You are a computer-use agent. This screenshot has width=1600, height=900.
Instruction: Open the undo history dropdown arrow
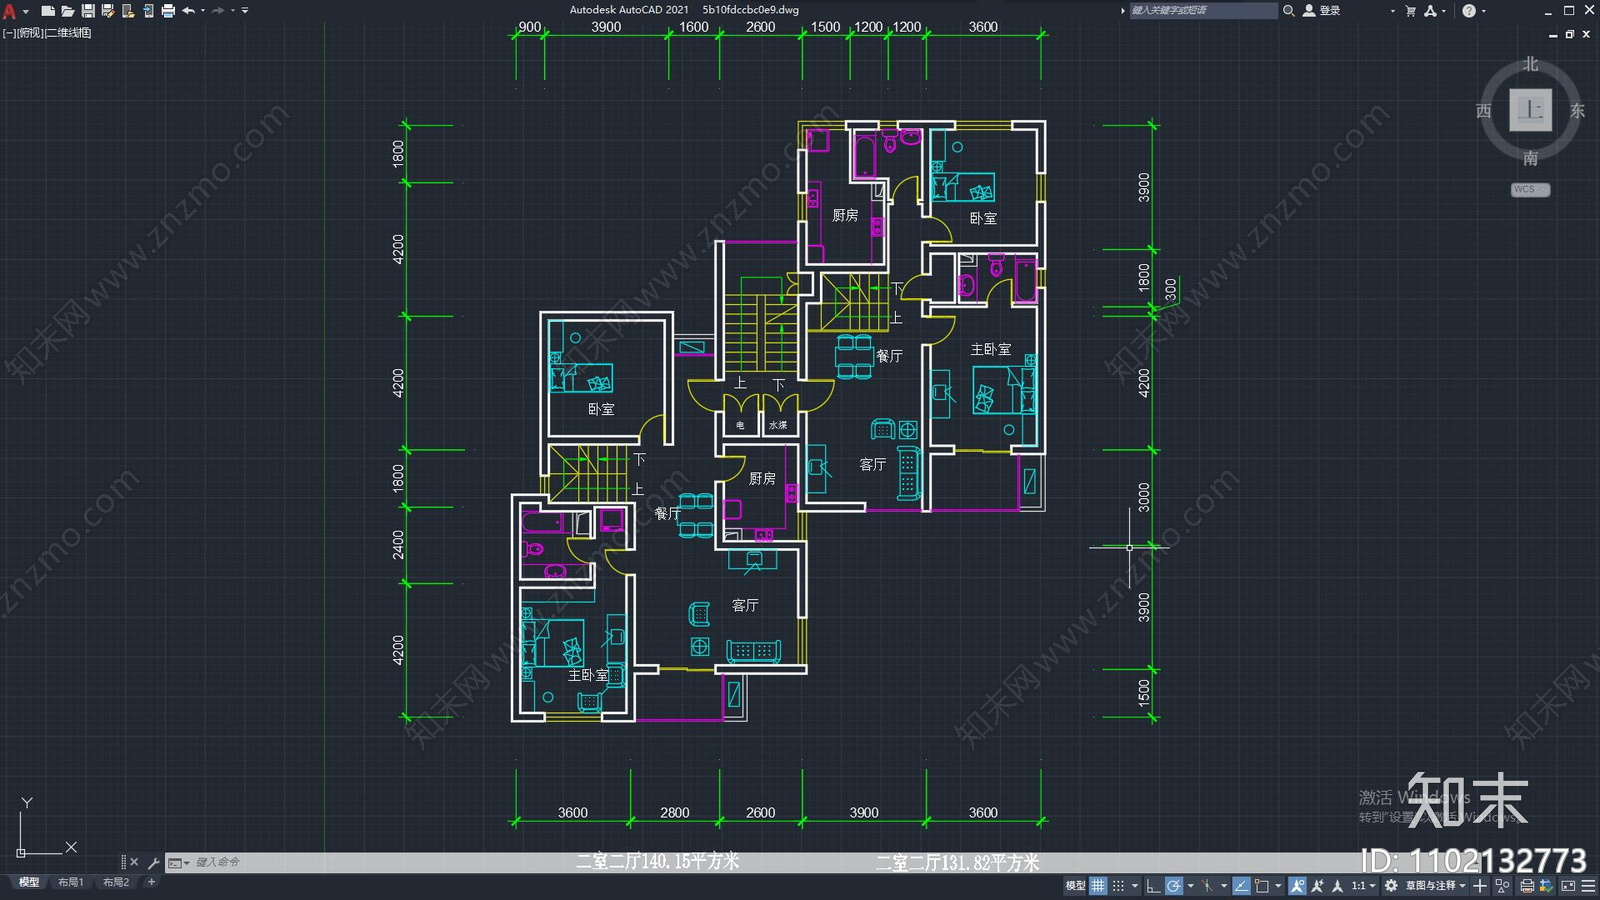pos(203,11)
